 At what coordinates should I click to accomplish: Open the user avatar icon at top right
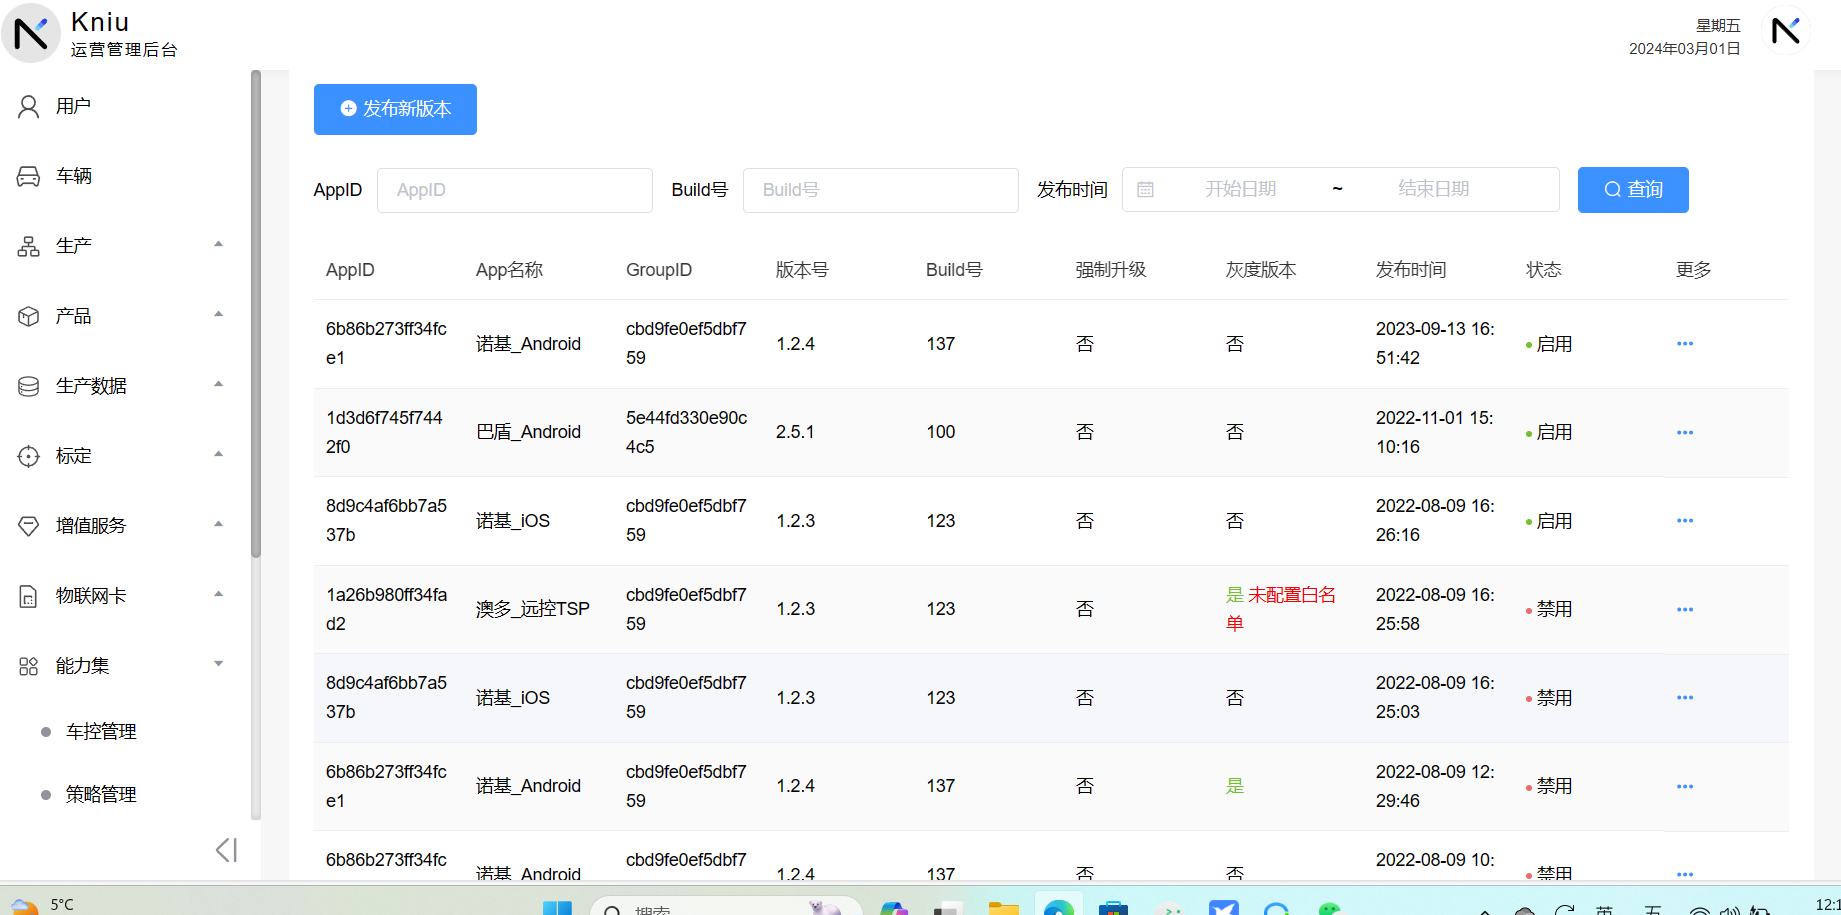[x=1786, y=32]
